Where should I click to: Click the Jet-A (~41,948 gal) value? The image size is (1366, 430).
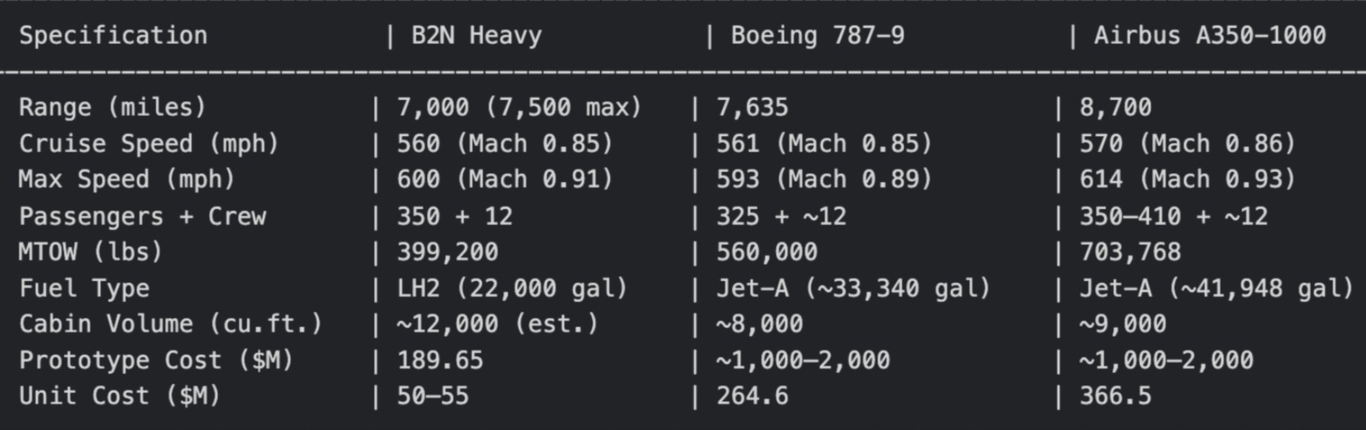coord(1217,288)
